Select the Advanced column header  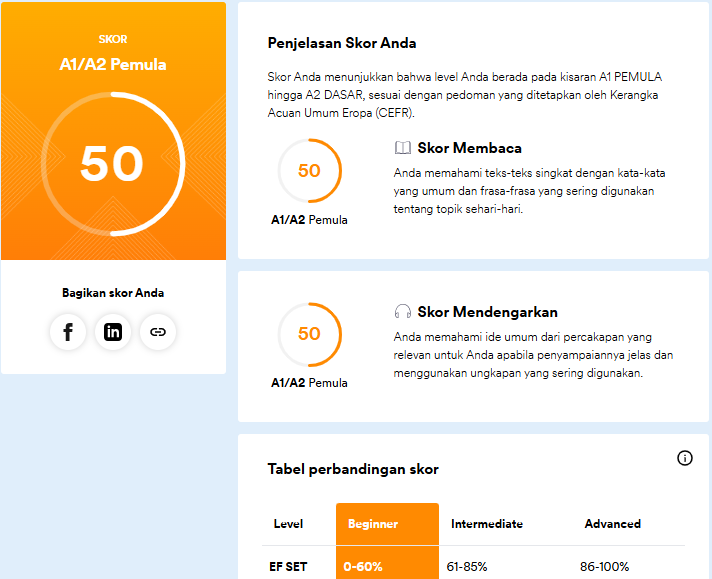pyautogui.click(x=612, y=524)
